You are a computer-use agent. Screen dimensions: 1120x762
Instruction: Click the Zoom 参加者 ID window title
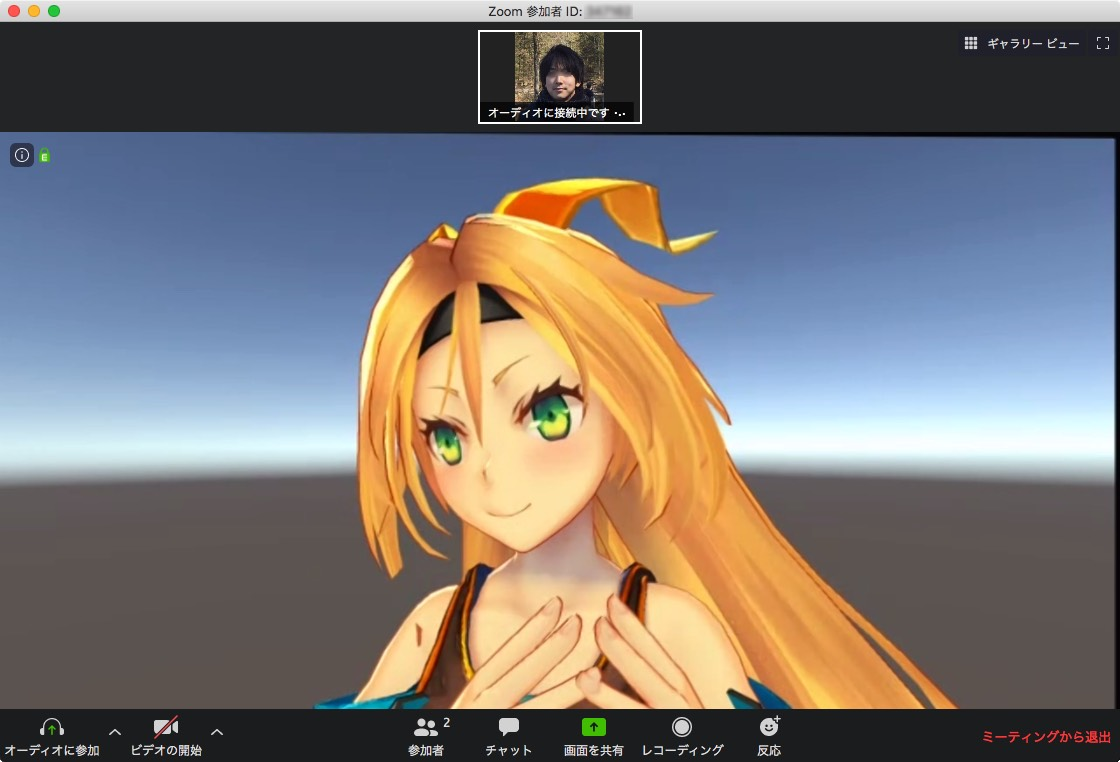point(560,11)
